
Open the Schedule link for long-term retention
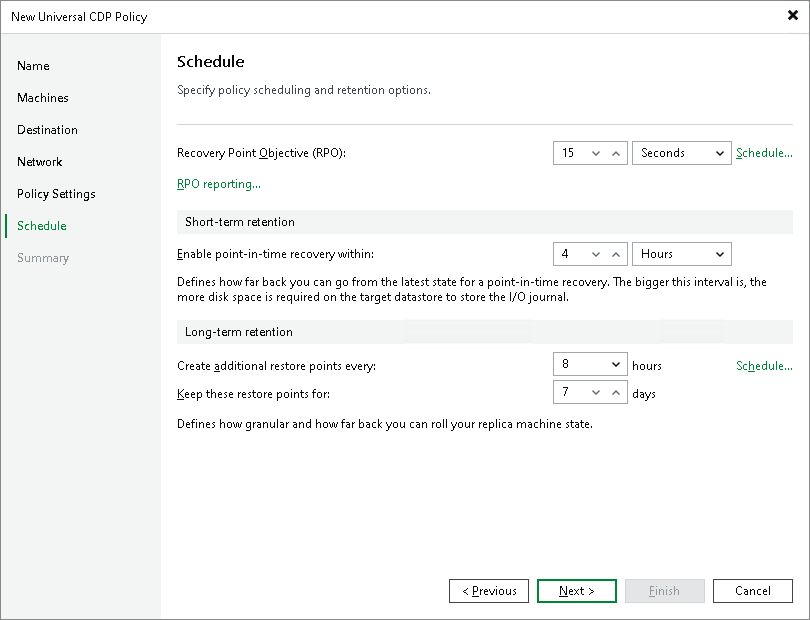[763, 365]
